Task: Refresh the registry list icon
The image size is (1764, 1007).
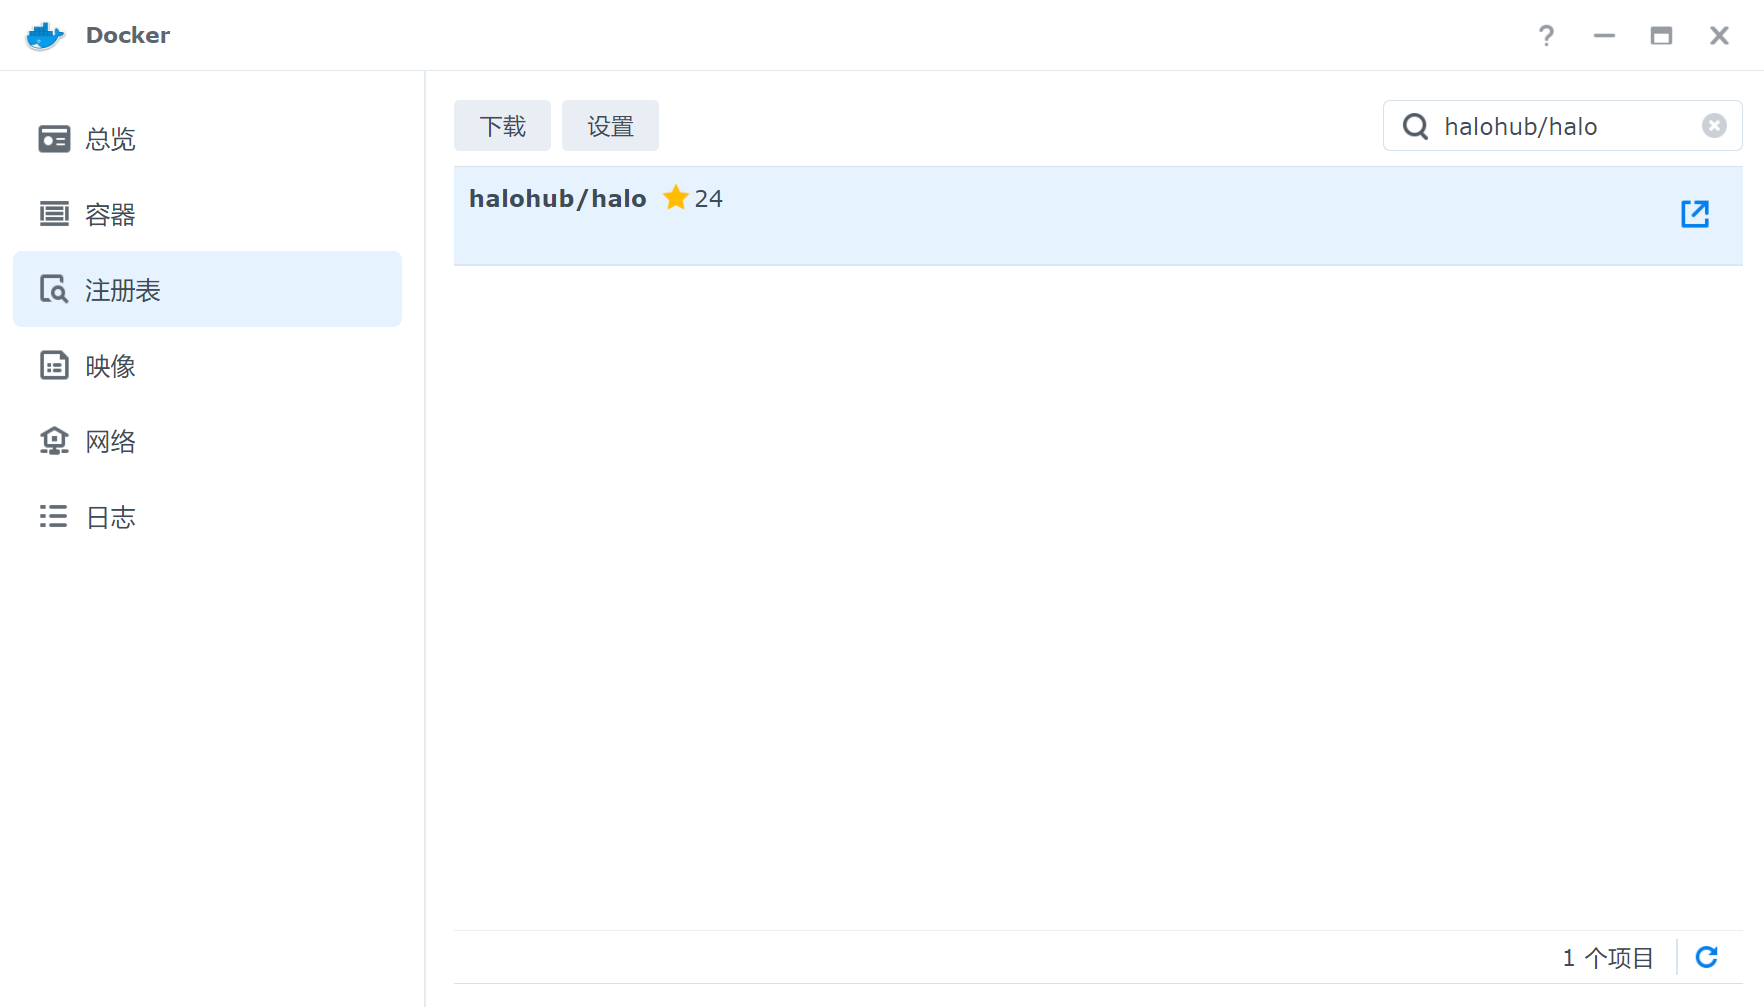Action: 1707,957
